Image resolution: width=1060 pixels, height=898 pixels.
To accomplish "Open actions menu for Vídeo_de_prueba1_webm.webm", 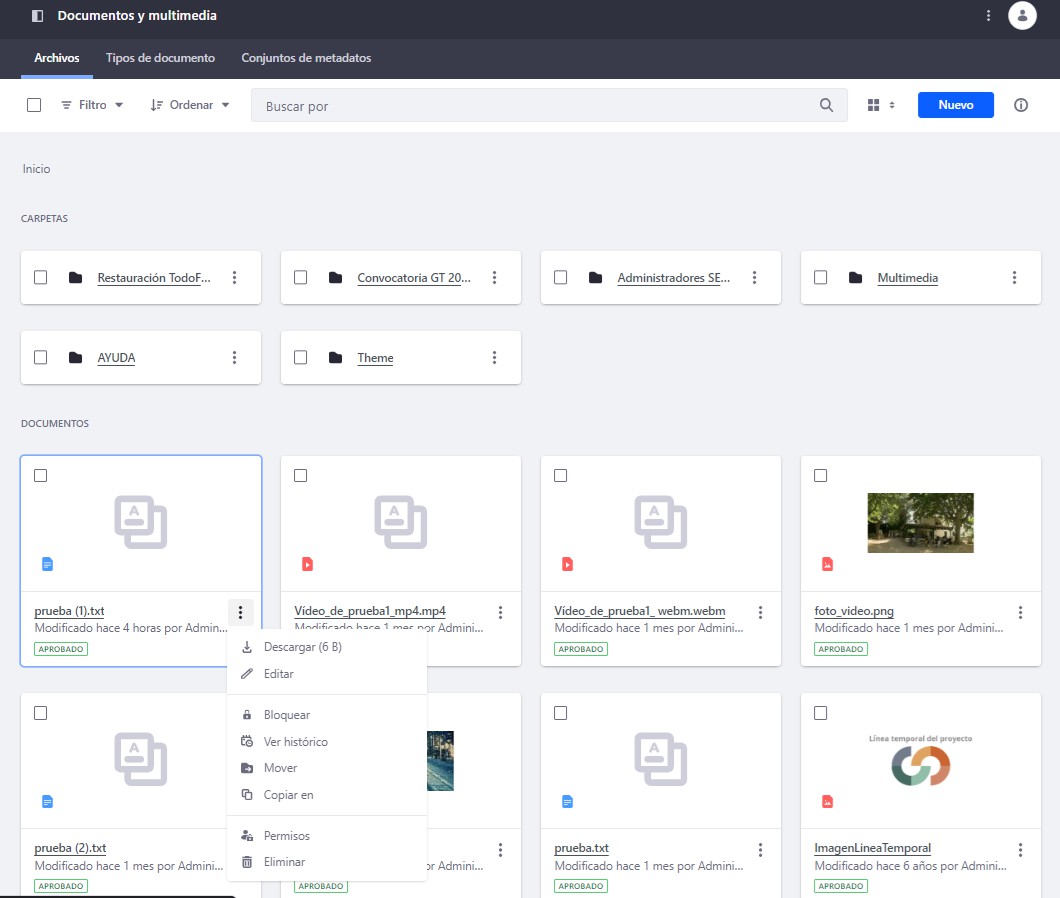I will pos(761,613).
